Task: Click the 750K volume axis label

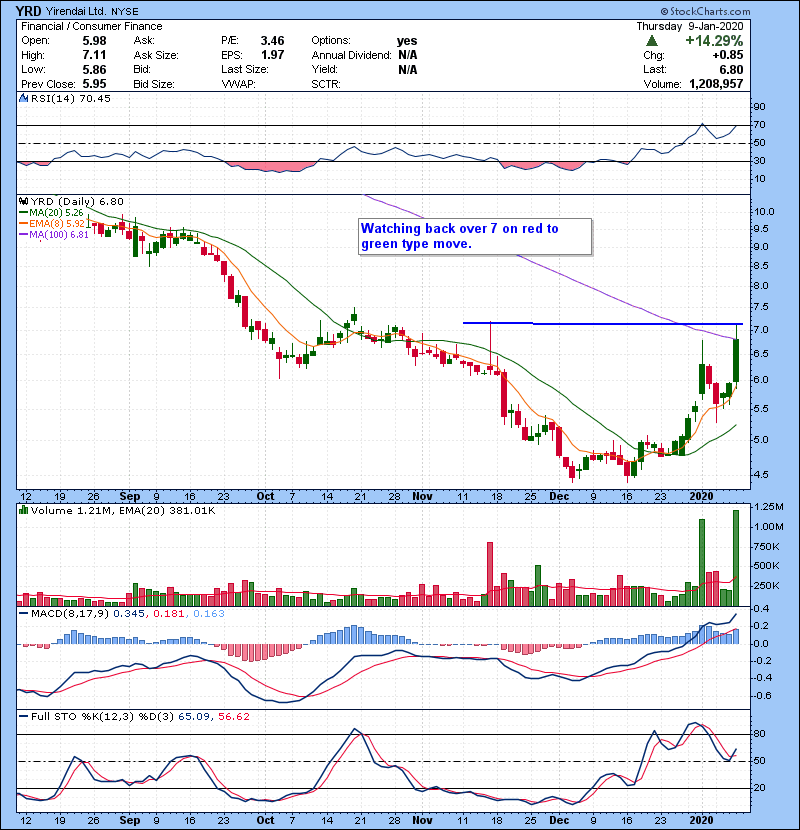Action: (x=767, y=547)
